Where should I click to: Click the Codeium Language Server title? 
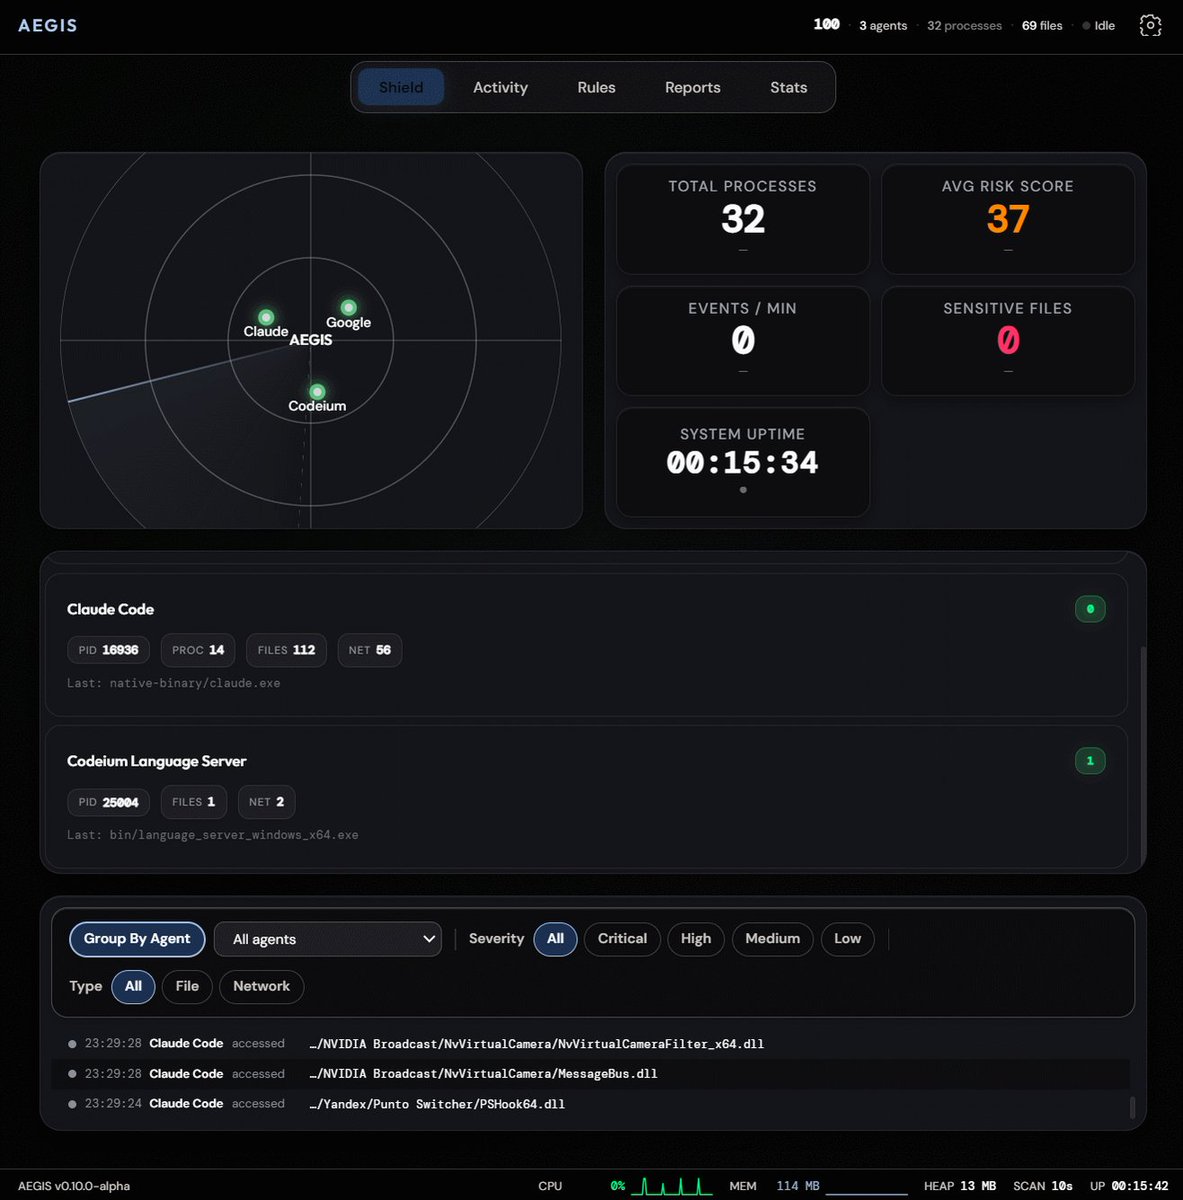156,761
